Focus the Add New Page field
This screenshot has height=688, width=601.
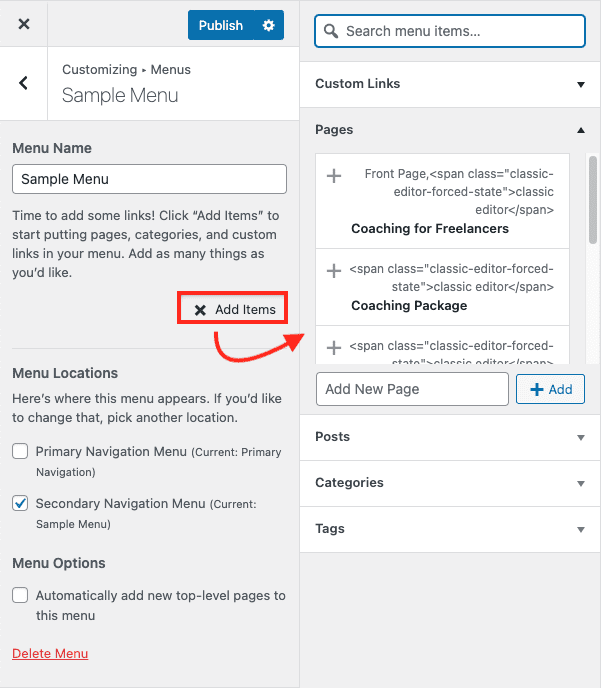[x=412, y=389]
